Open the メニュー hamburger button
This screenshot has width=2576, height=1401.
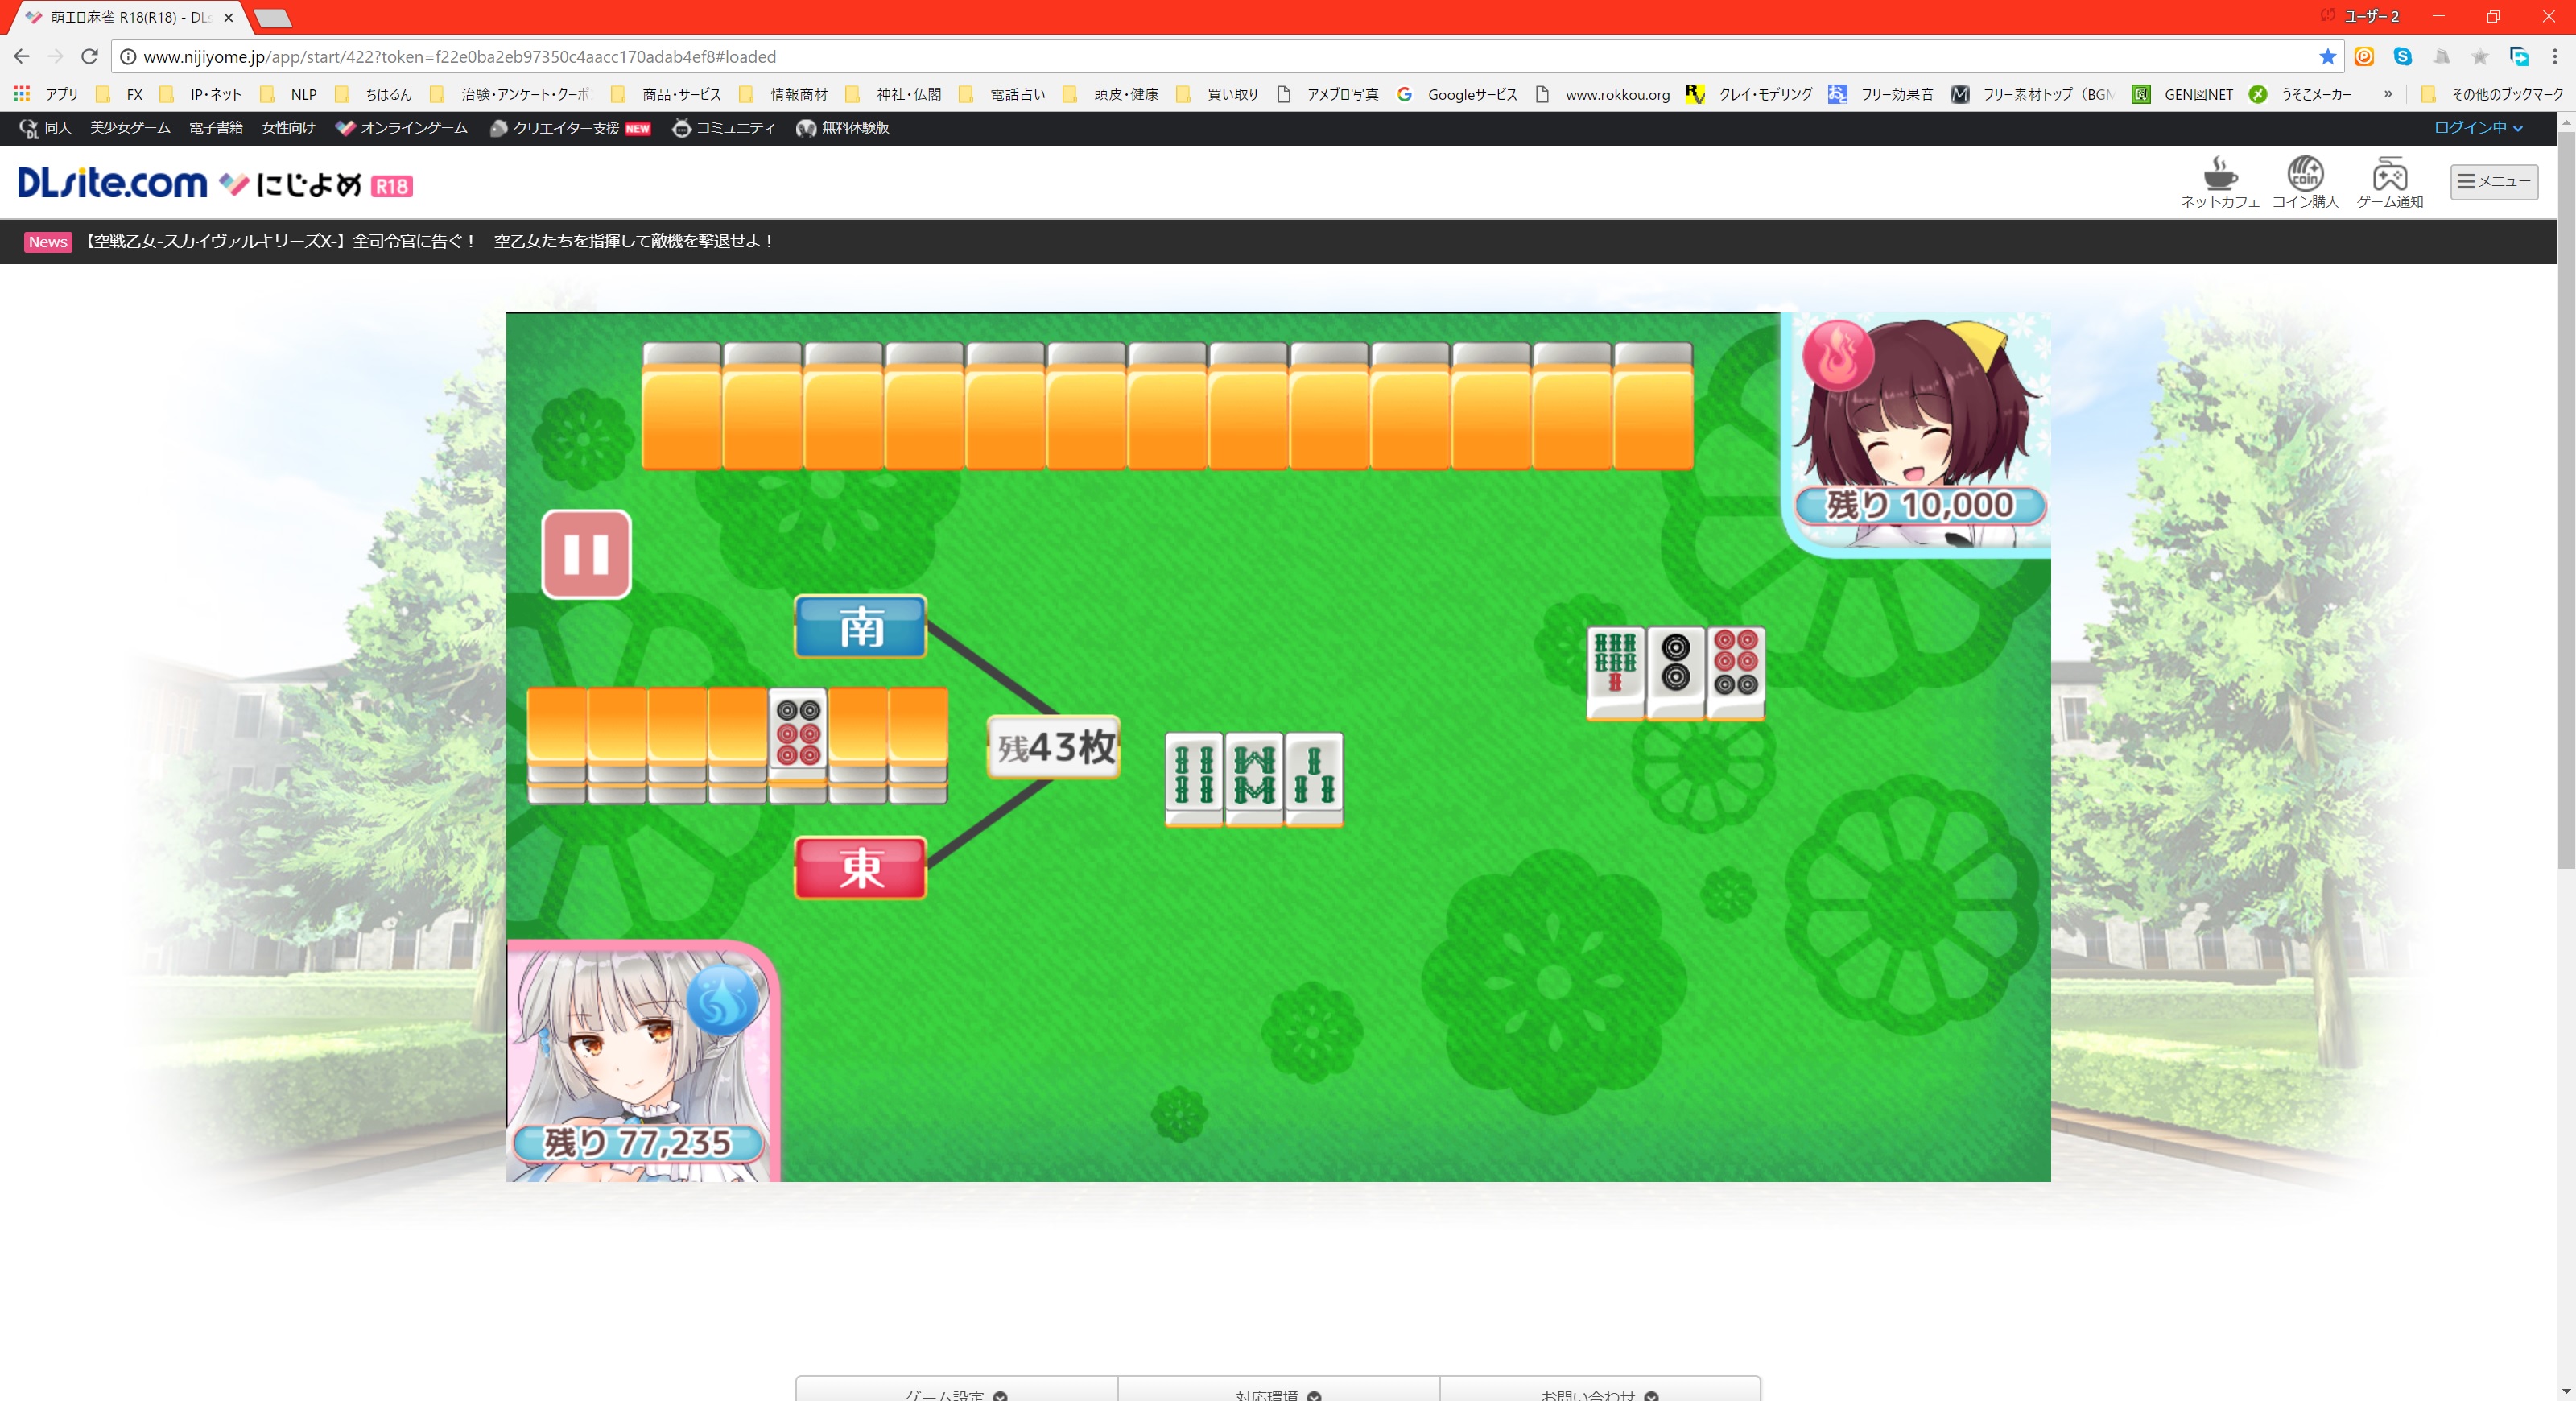tap(2493, 181)
